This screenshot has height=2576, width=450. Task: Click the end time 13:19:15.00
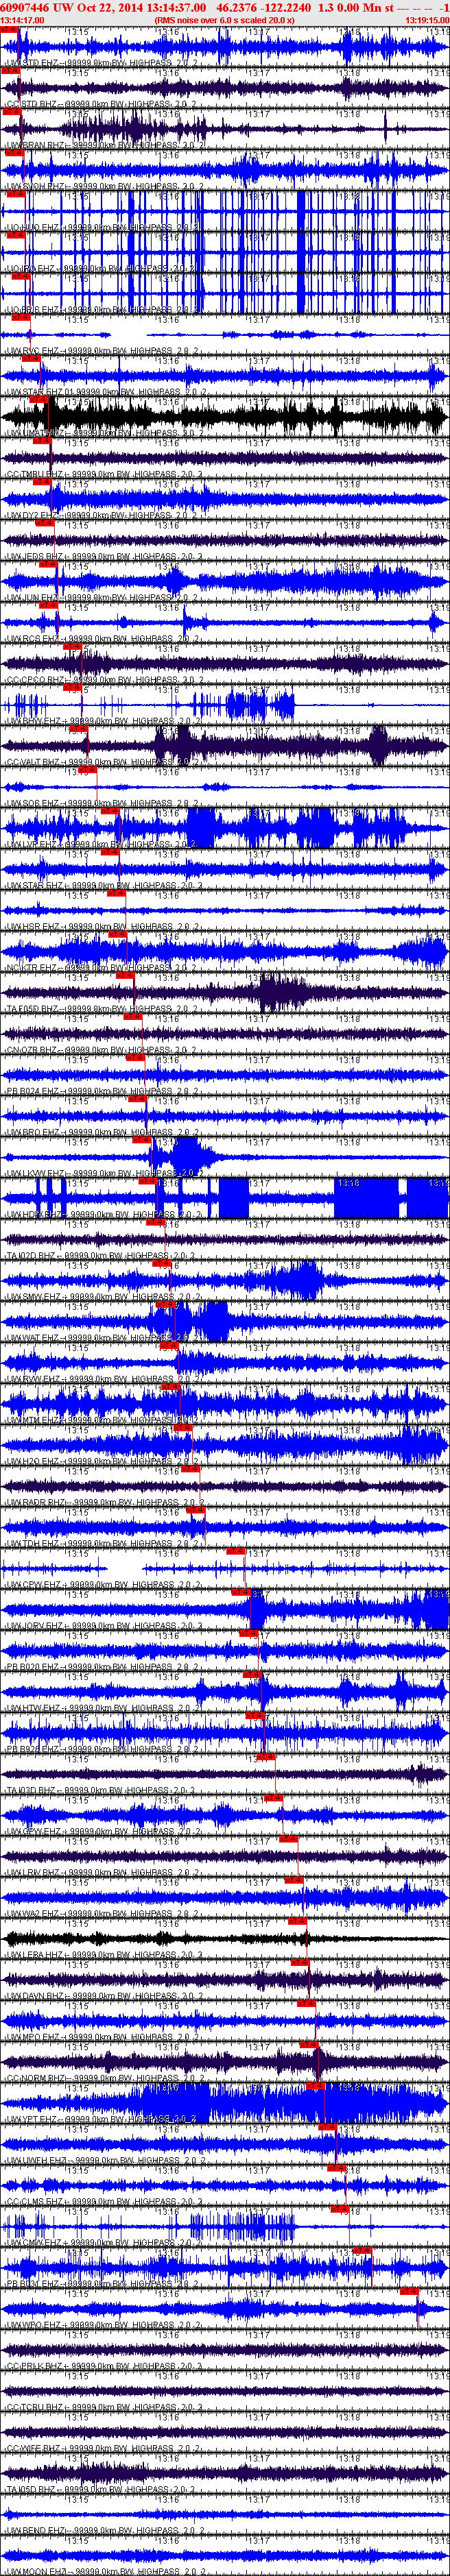coord(427,20)
